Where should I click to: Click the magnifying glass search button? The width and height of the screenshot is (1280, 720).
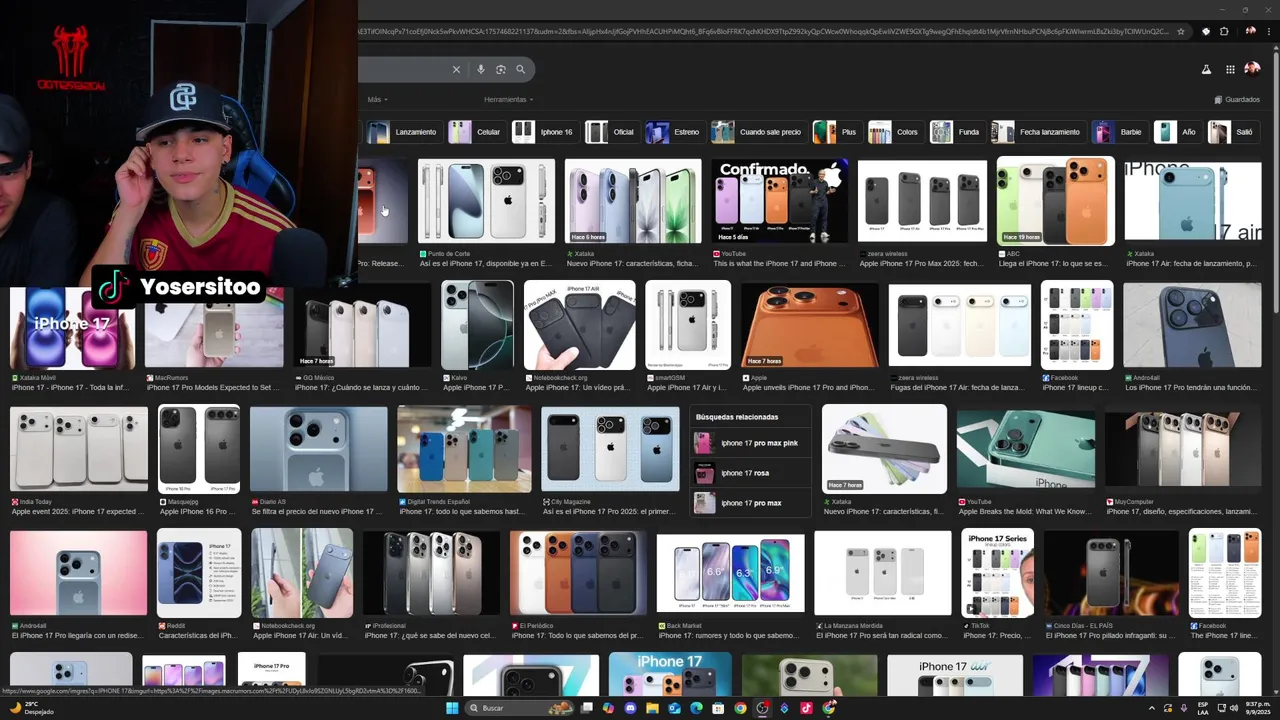point(520,69)
